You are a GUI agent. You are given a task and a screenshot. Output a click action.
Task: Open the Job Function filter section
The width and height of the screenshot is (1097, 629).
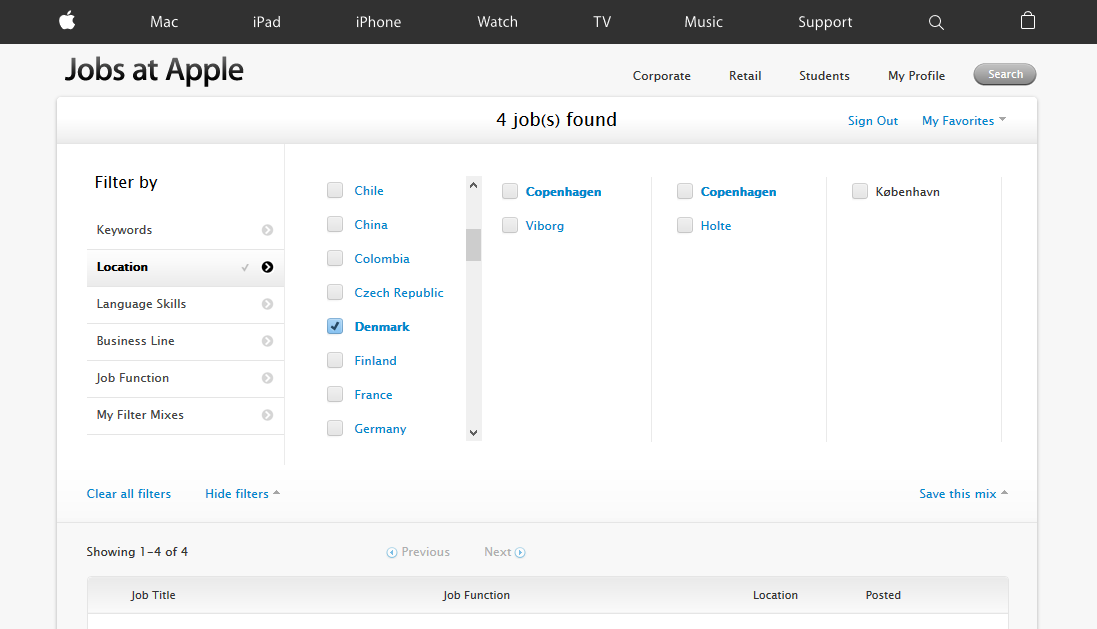(x=185, y=379)
